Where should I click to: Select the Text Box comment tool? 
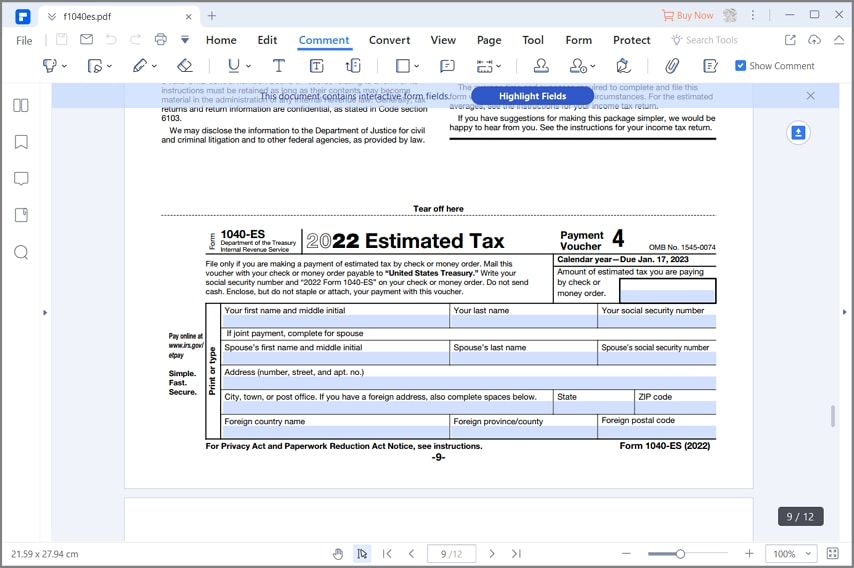pyautogui.click(x=316, y=66)
